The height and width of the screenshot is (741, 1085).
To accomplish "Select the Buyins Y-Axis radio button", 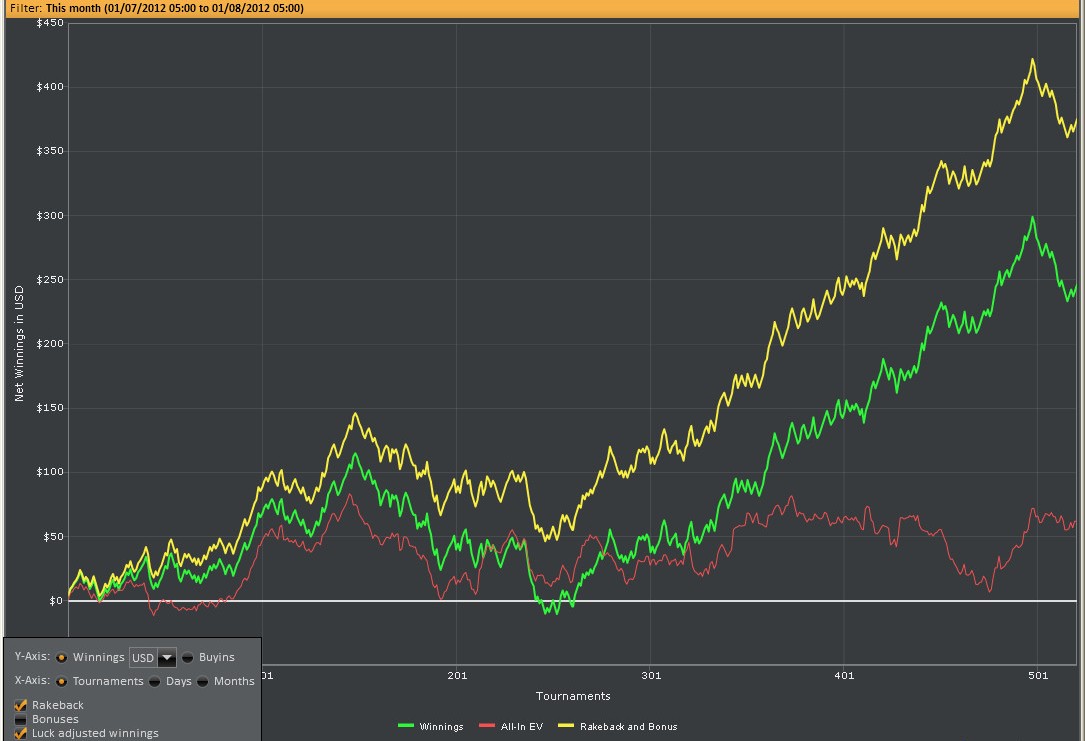I will point(188,657).
